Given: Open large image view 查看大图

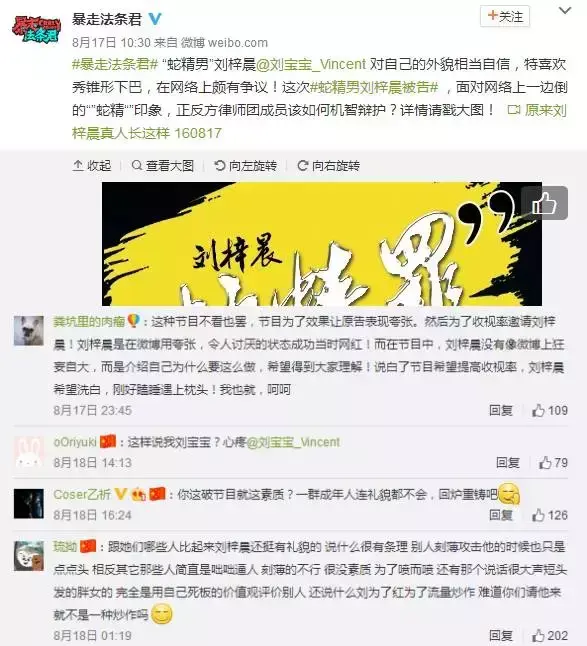Looking at the screenshot, I should coord(162,166).
